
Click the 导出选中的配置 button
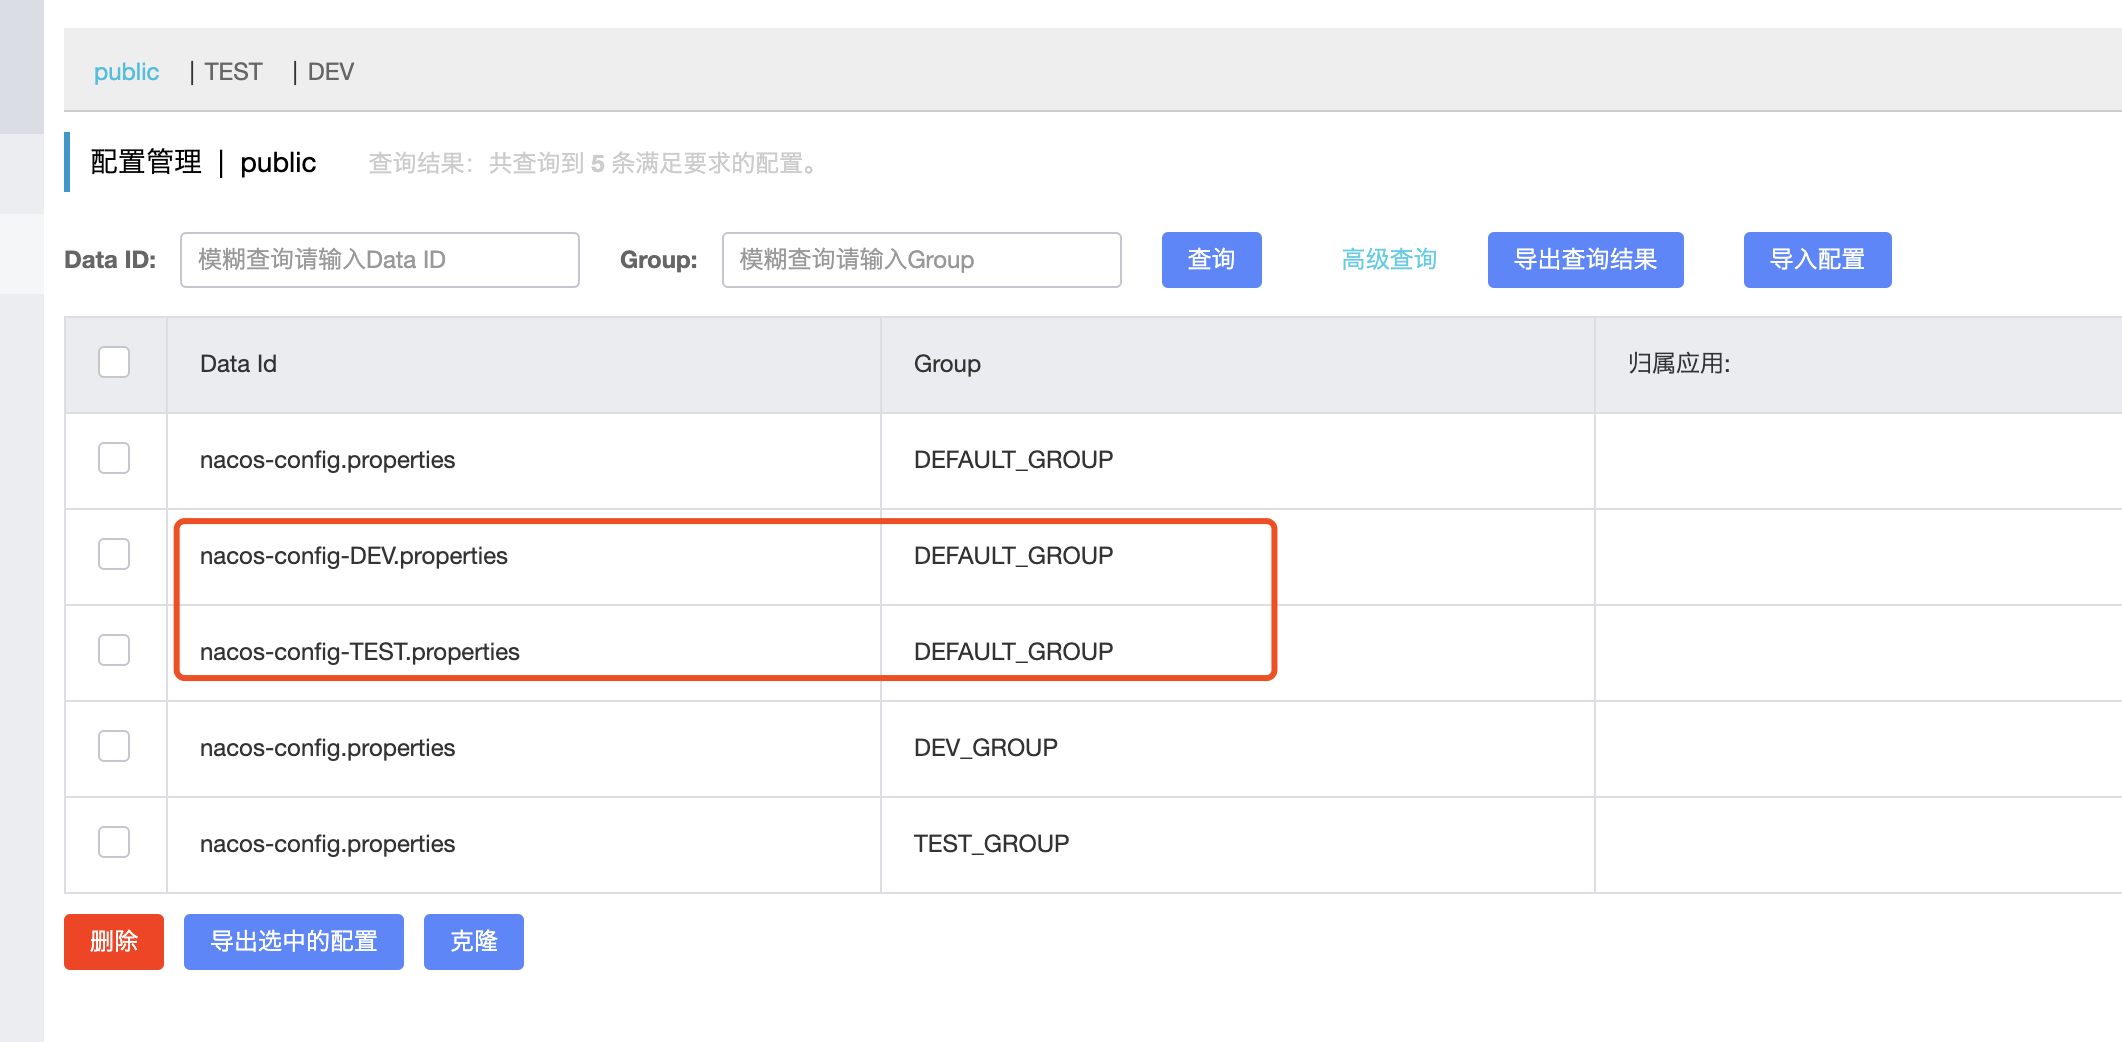[293, 942]
